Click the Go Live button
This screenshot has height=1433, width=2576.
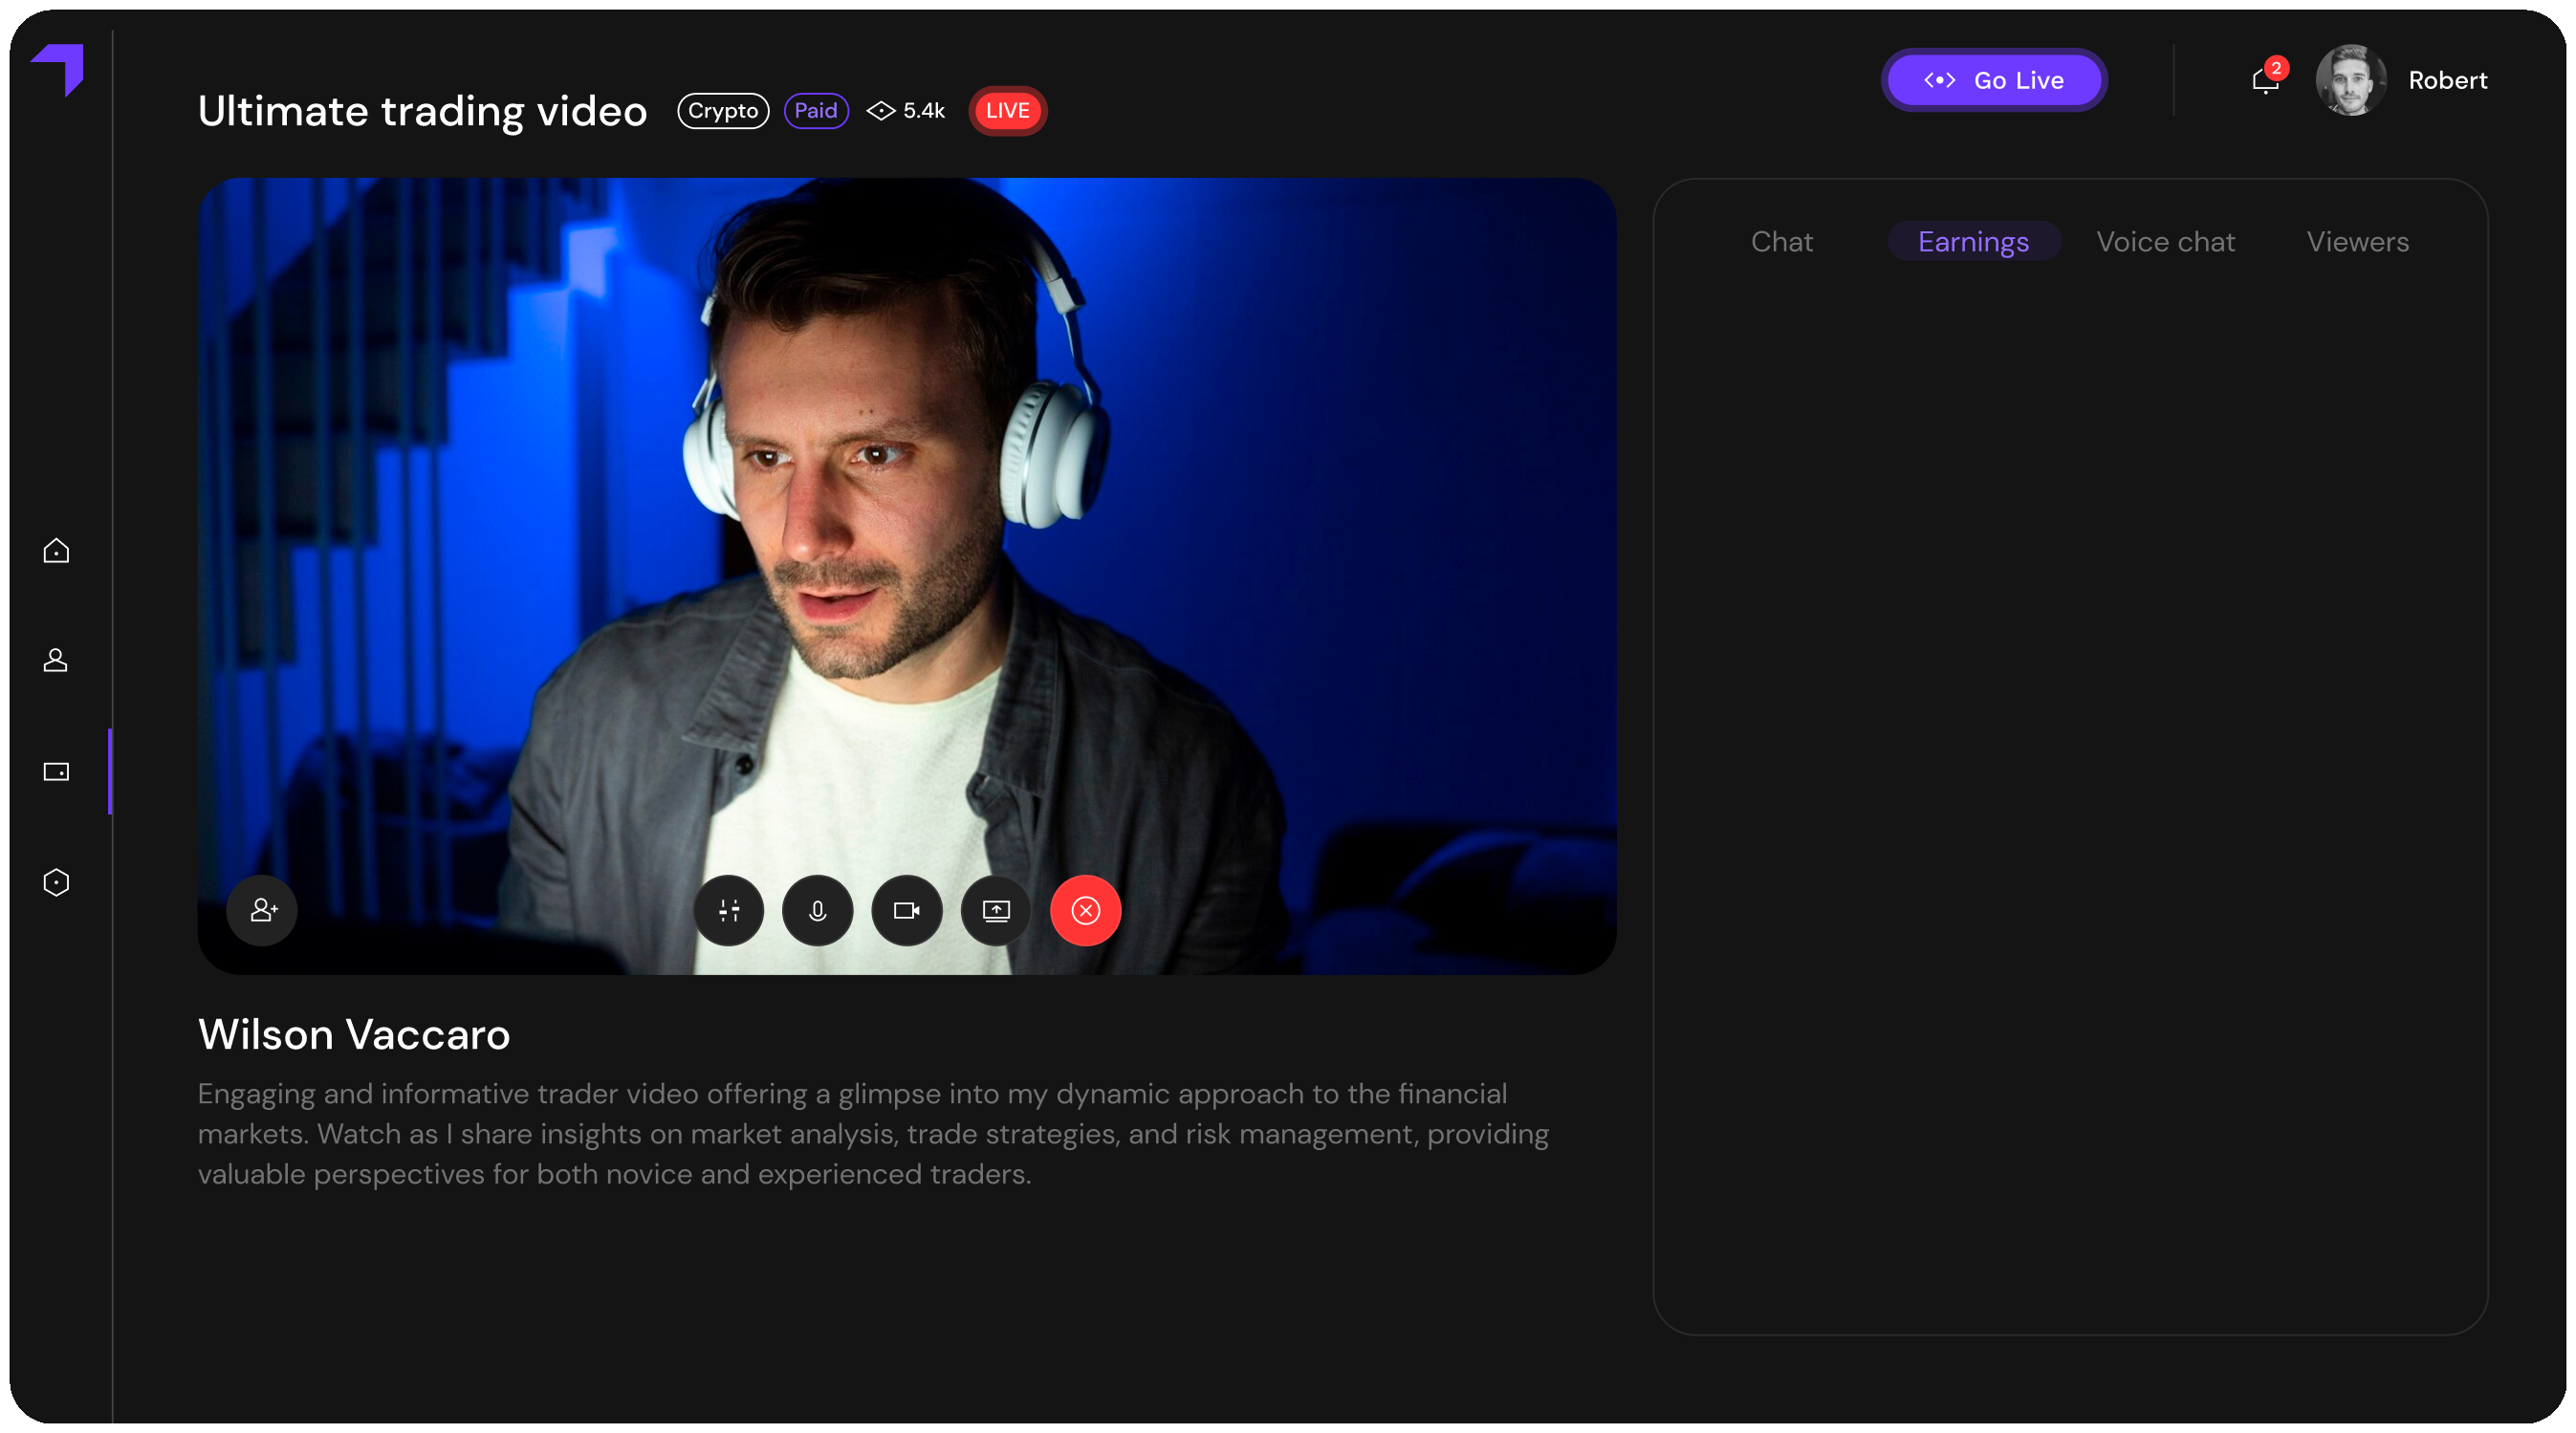click(1994, 80)
